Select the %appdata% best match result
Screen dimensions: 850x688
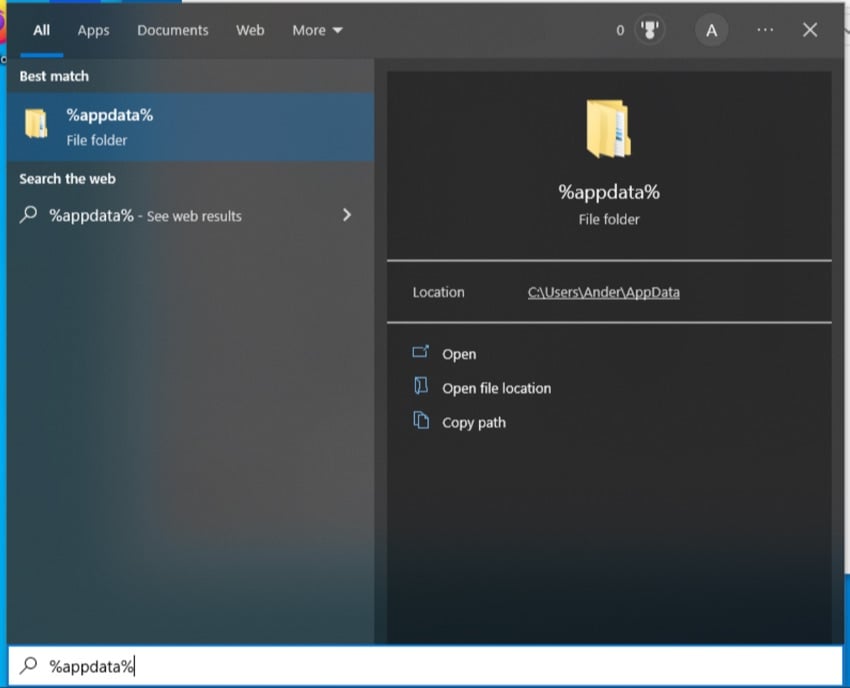tap(191, 127)
